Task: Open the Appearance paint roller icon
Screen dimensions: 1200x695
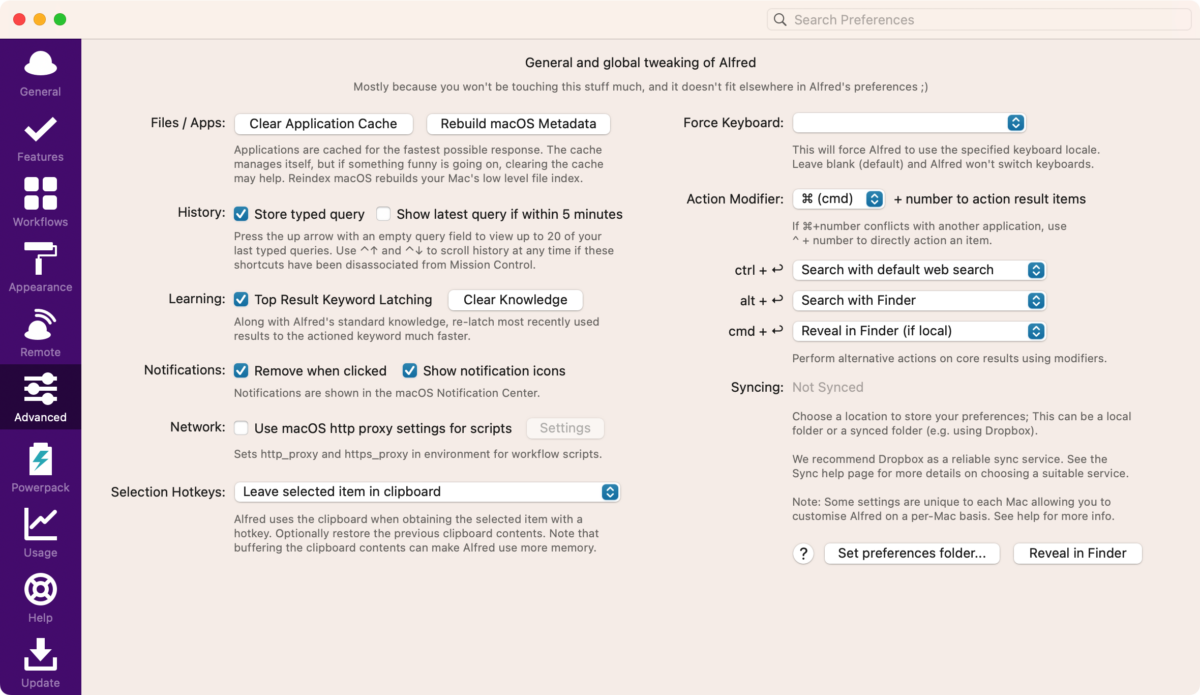Action: [x=40, y=258]
